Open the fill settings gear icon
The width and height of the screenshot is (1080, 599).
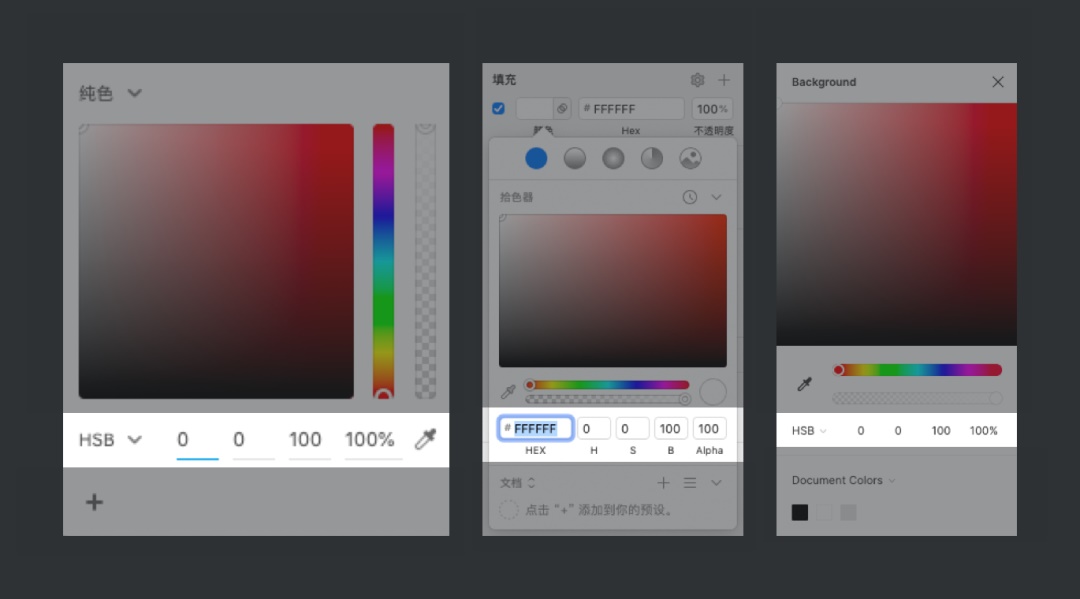point(698,80)
